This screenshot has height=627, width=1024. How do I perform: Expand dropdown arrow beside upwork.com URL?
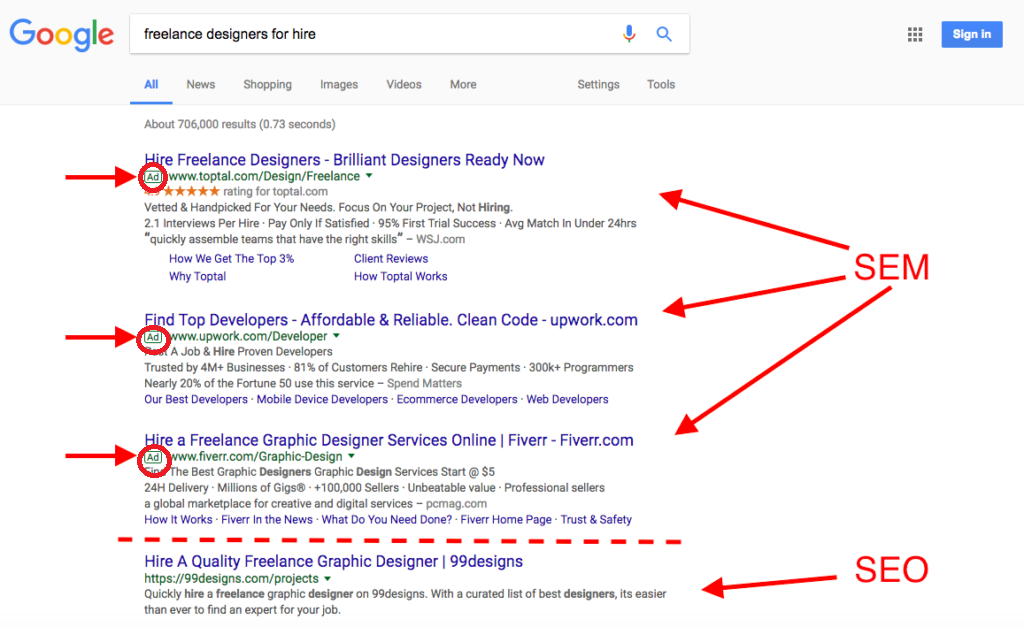tap(336, 336)
